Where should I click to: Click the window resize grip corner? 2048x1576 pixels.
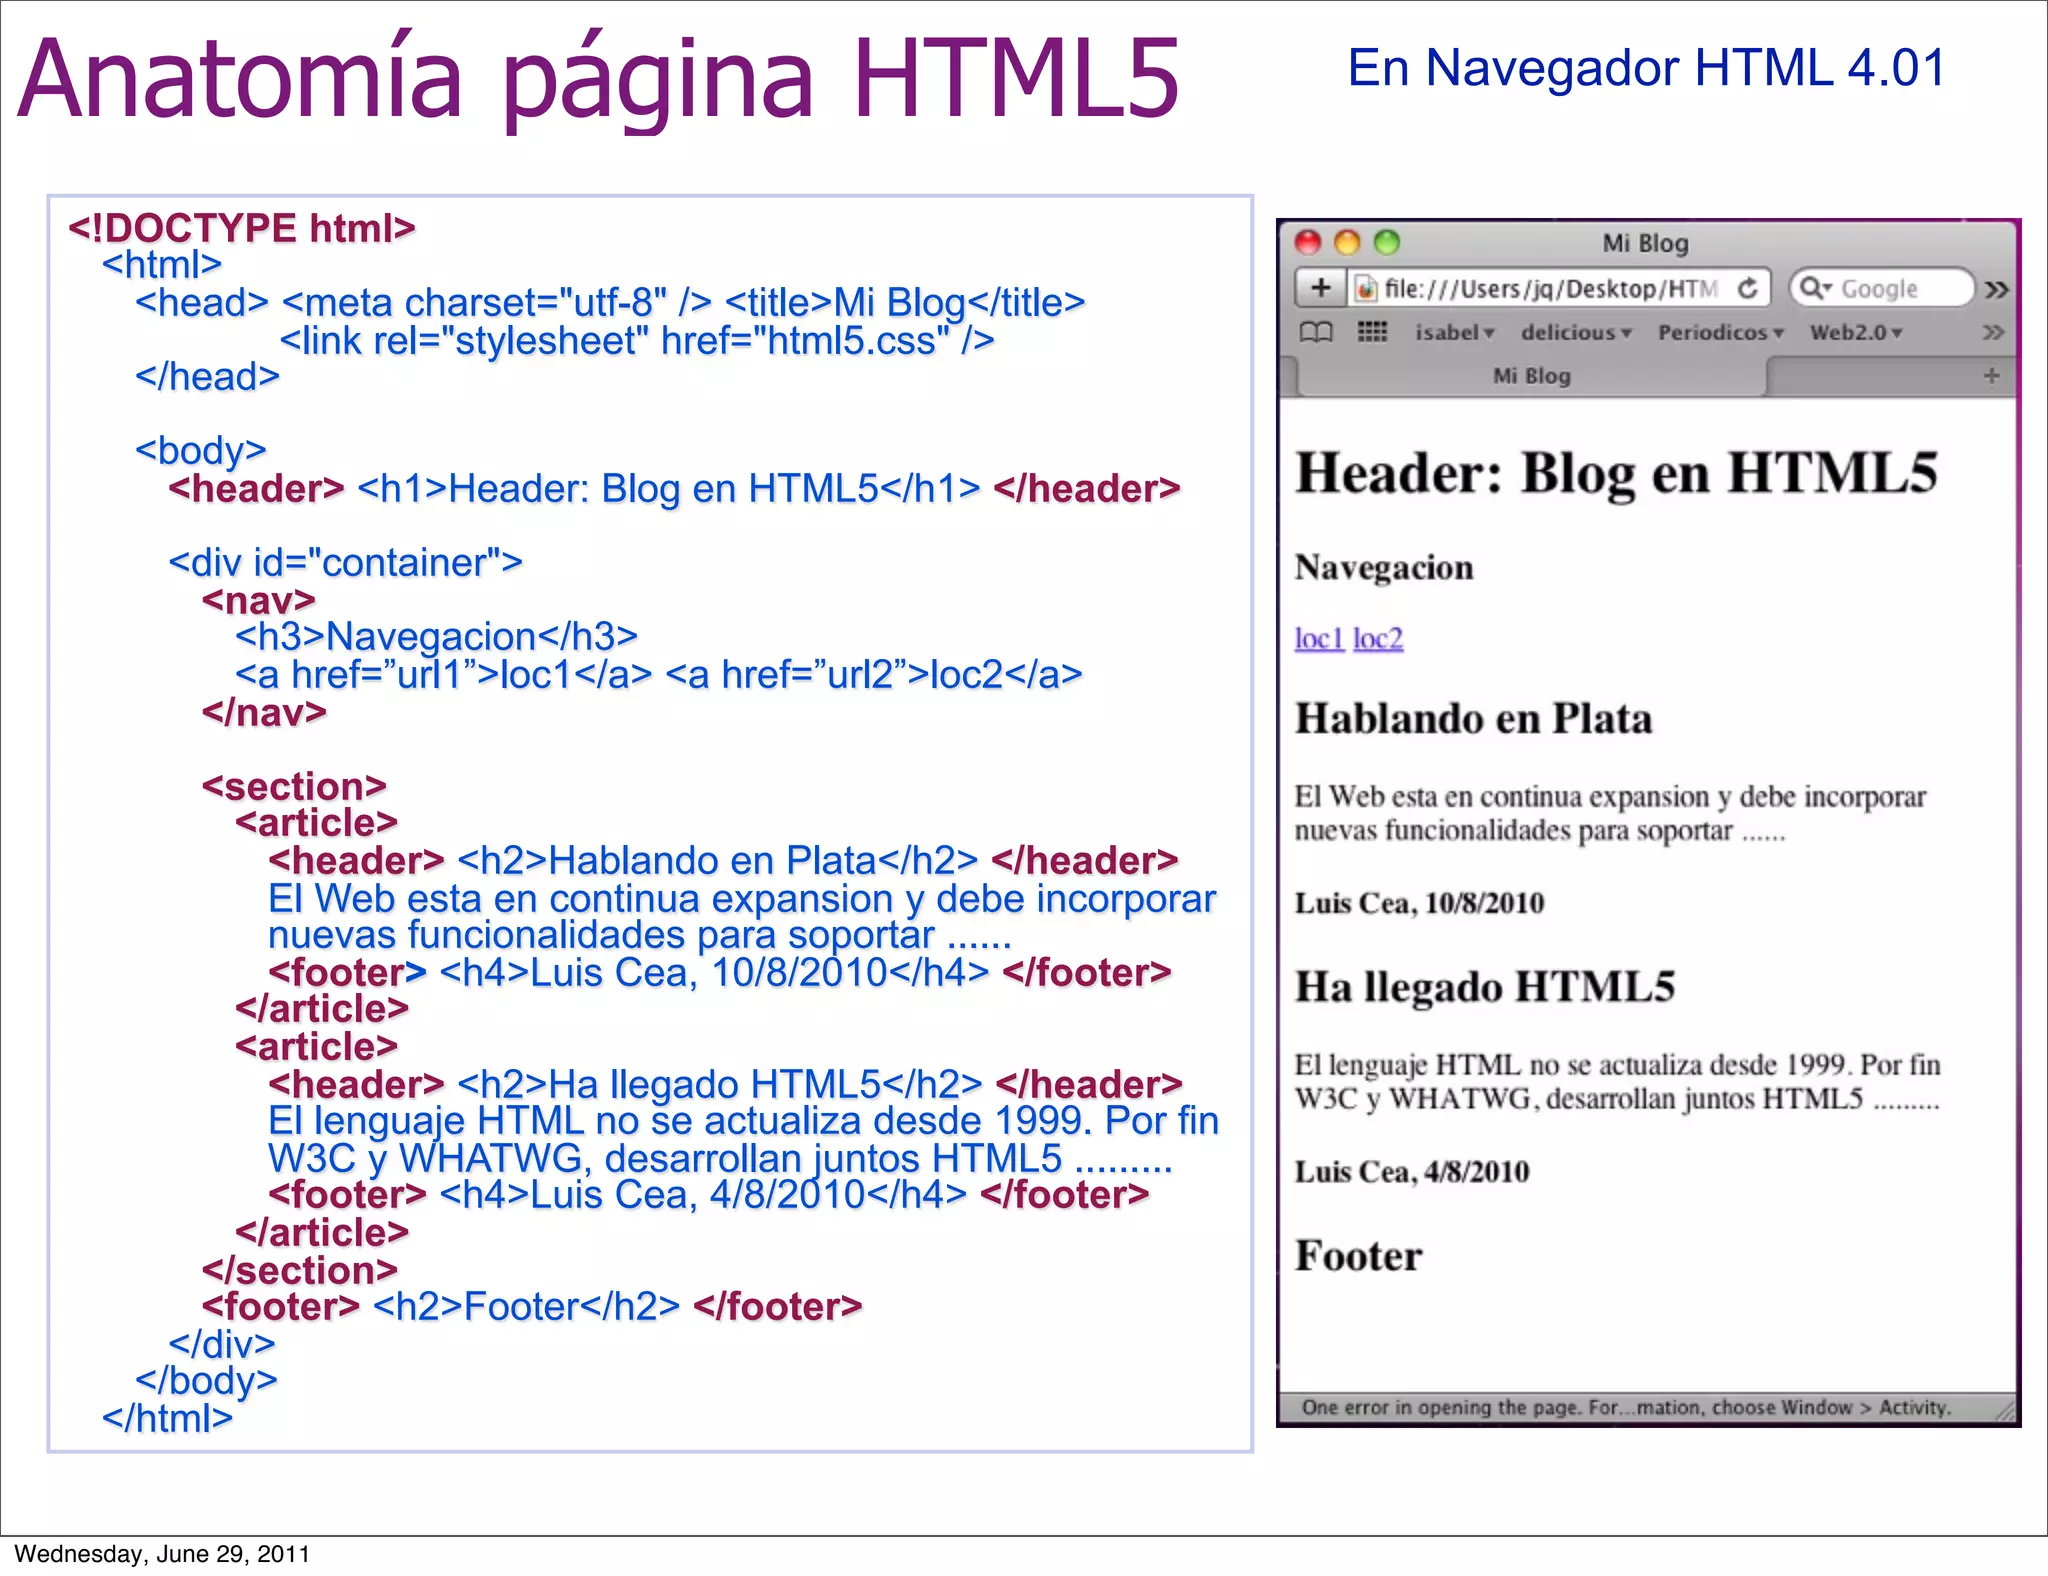[x=2005, y=1409]
